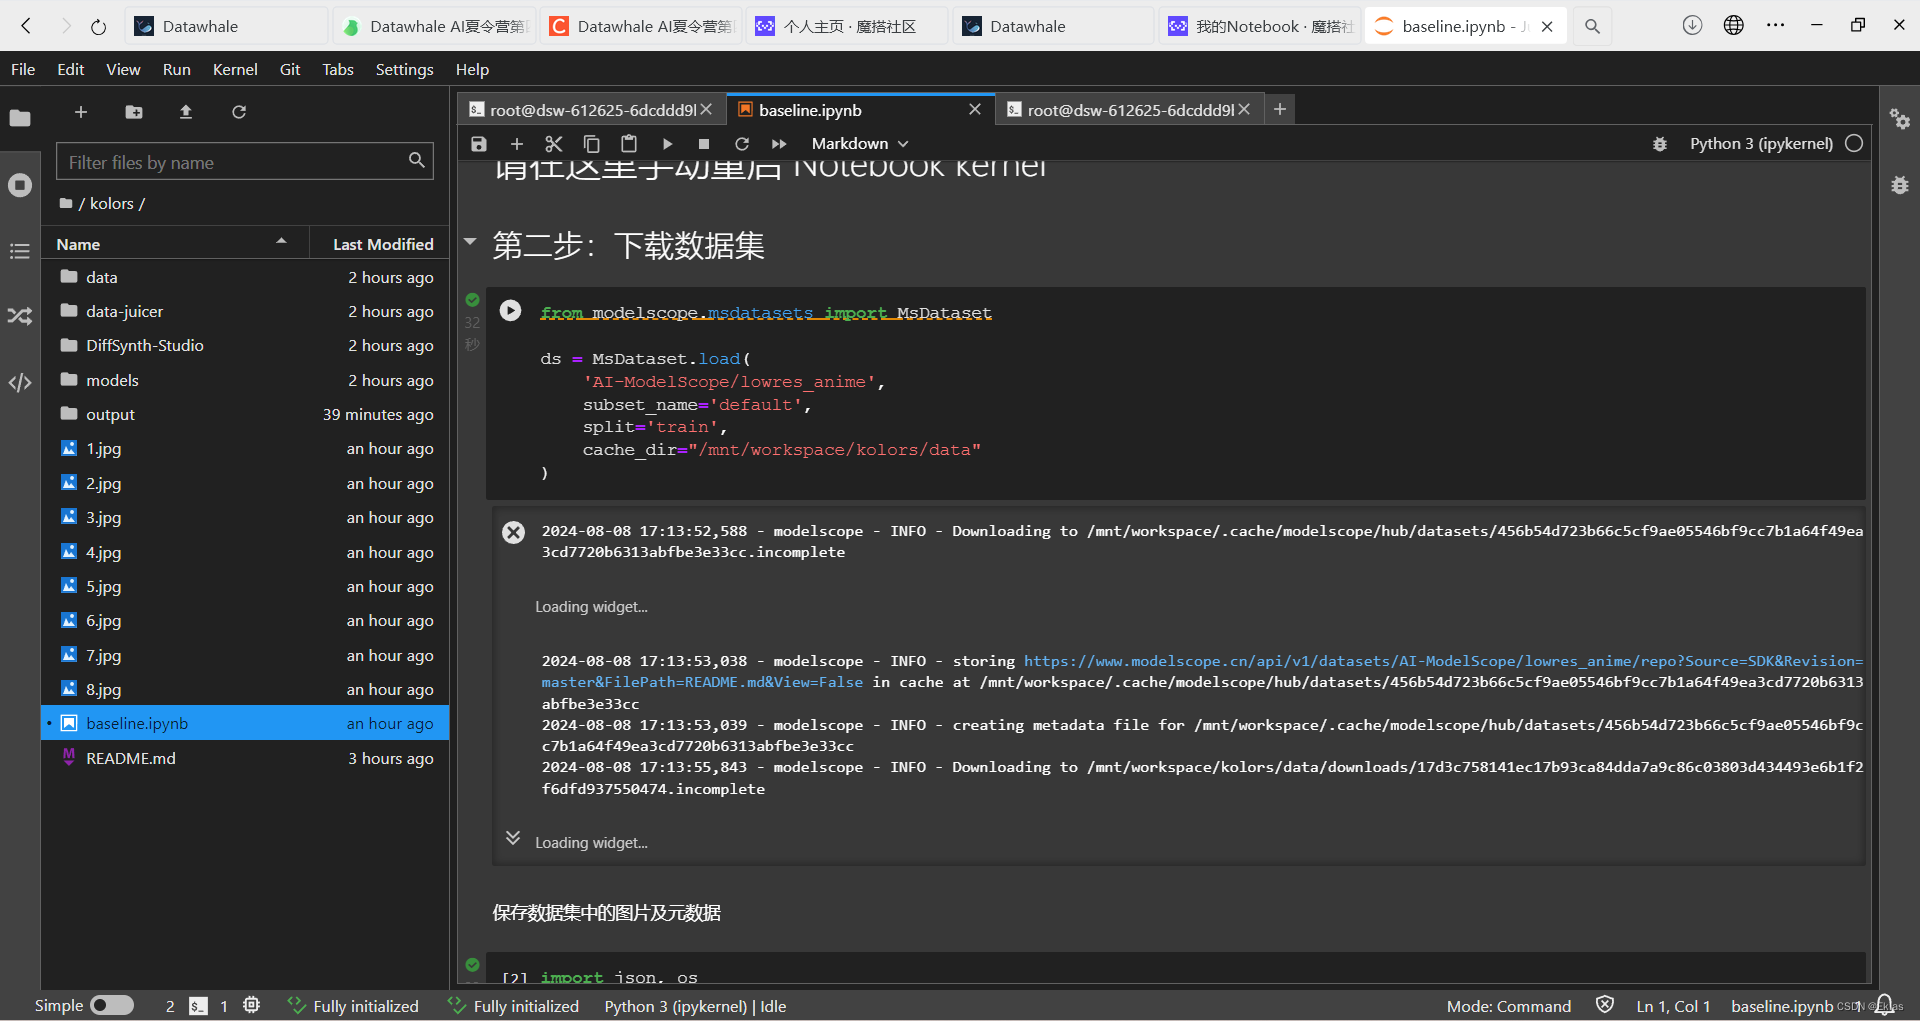Click Python 3 (ipykernel) kernel selector
This screenshot has height=1021, width=1920.
point(1761,144)
